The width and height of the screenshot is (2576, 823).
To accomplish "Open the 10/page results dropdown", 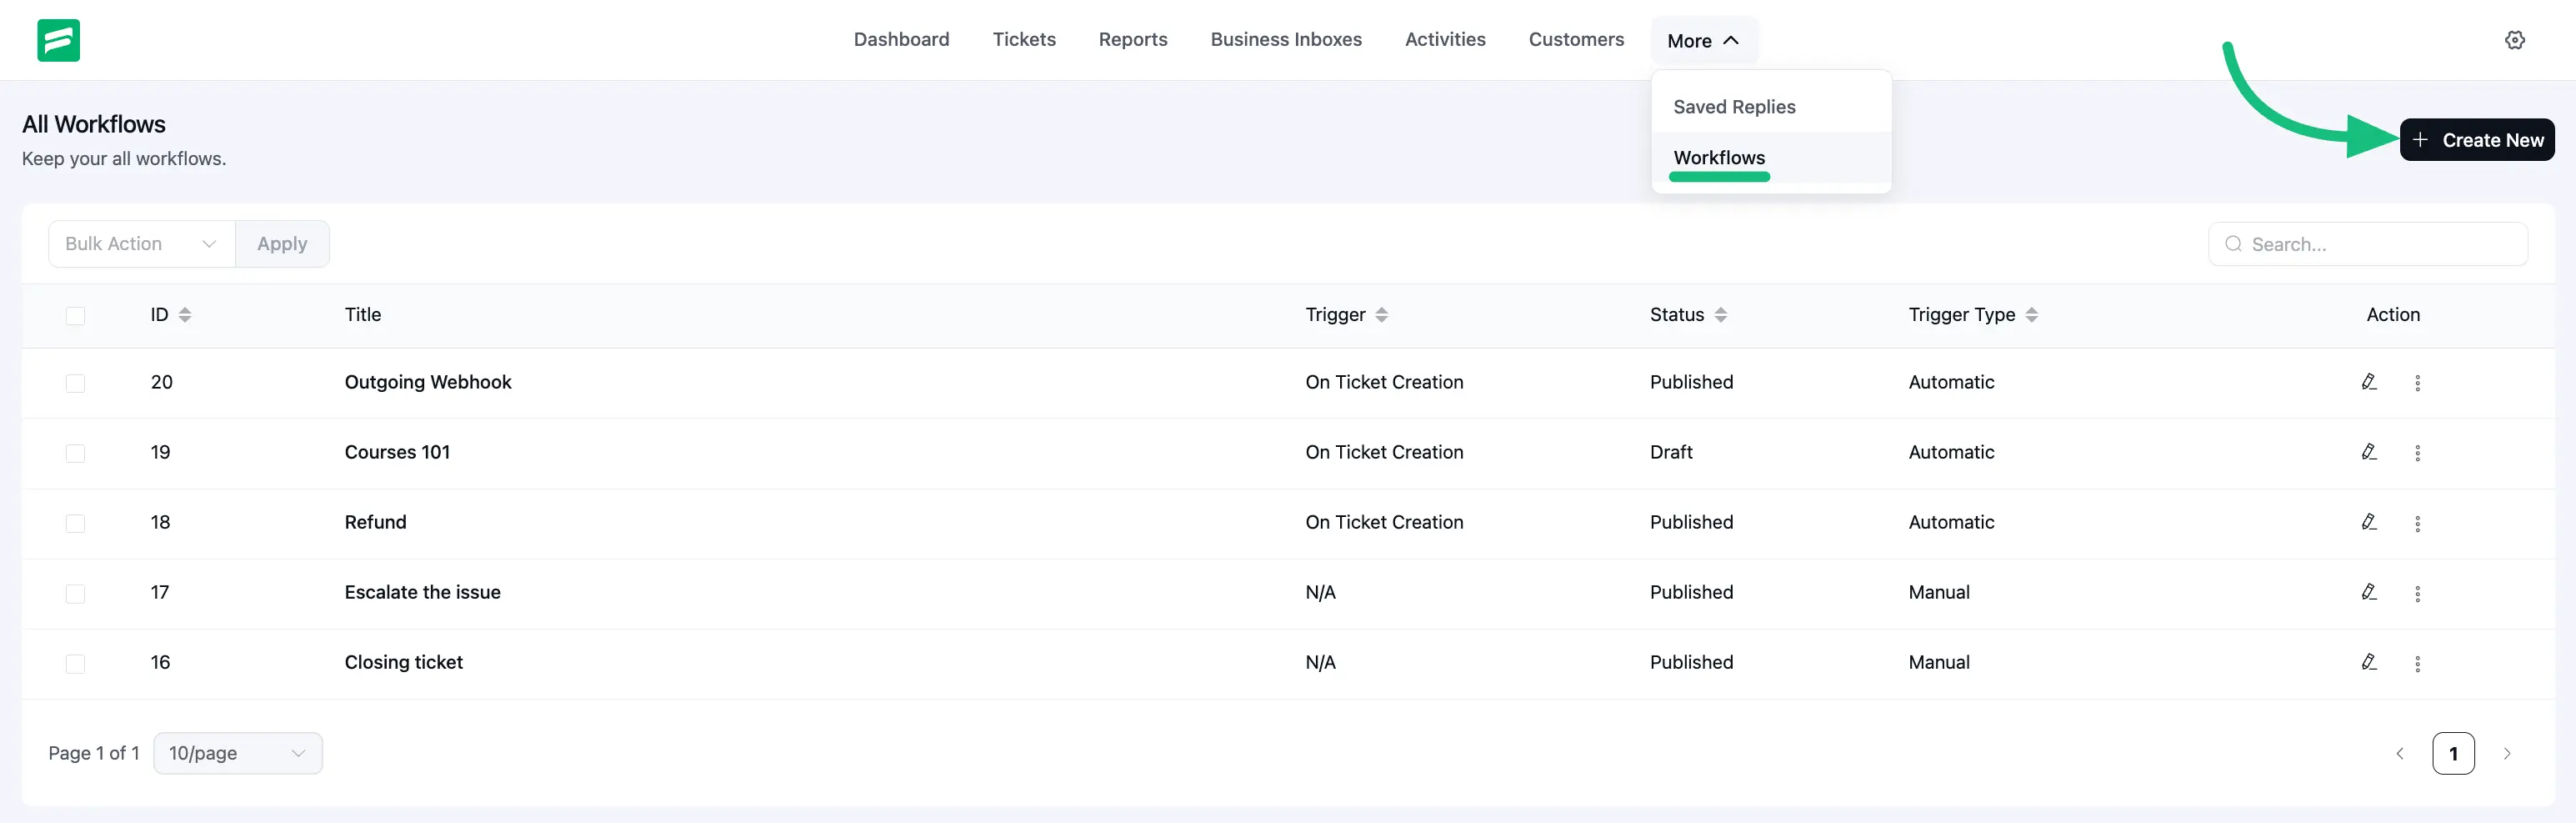I will click(x=237, y=753).
